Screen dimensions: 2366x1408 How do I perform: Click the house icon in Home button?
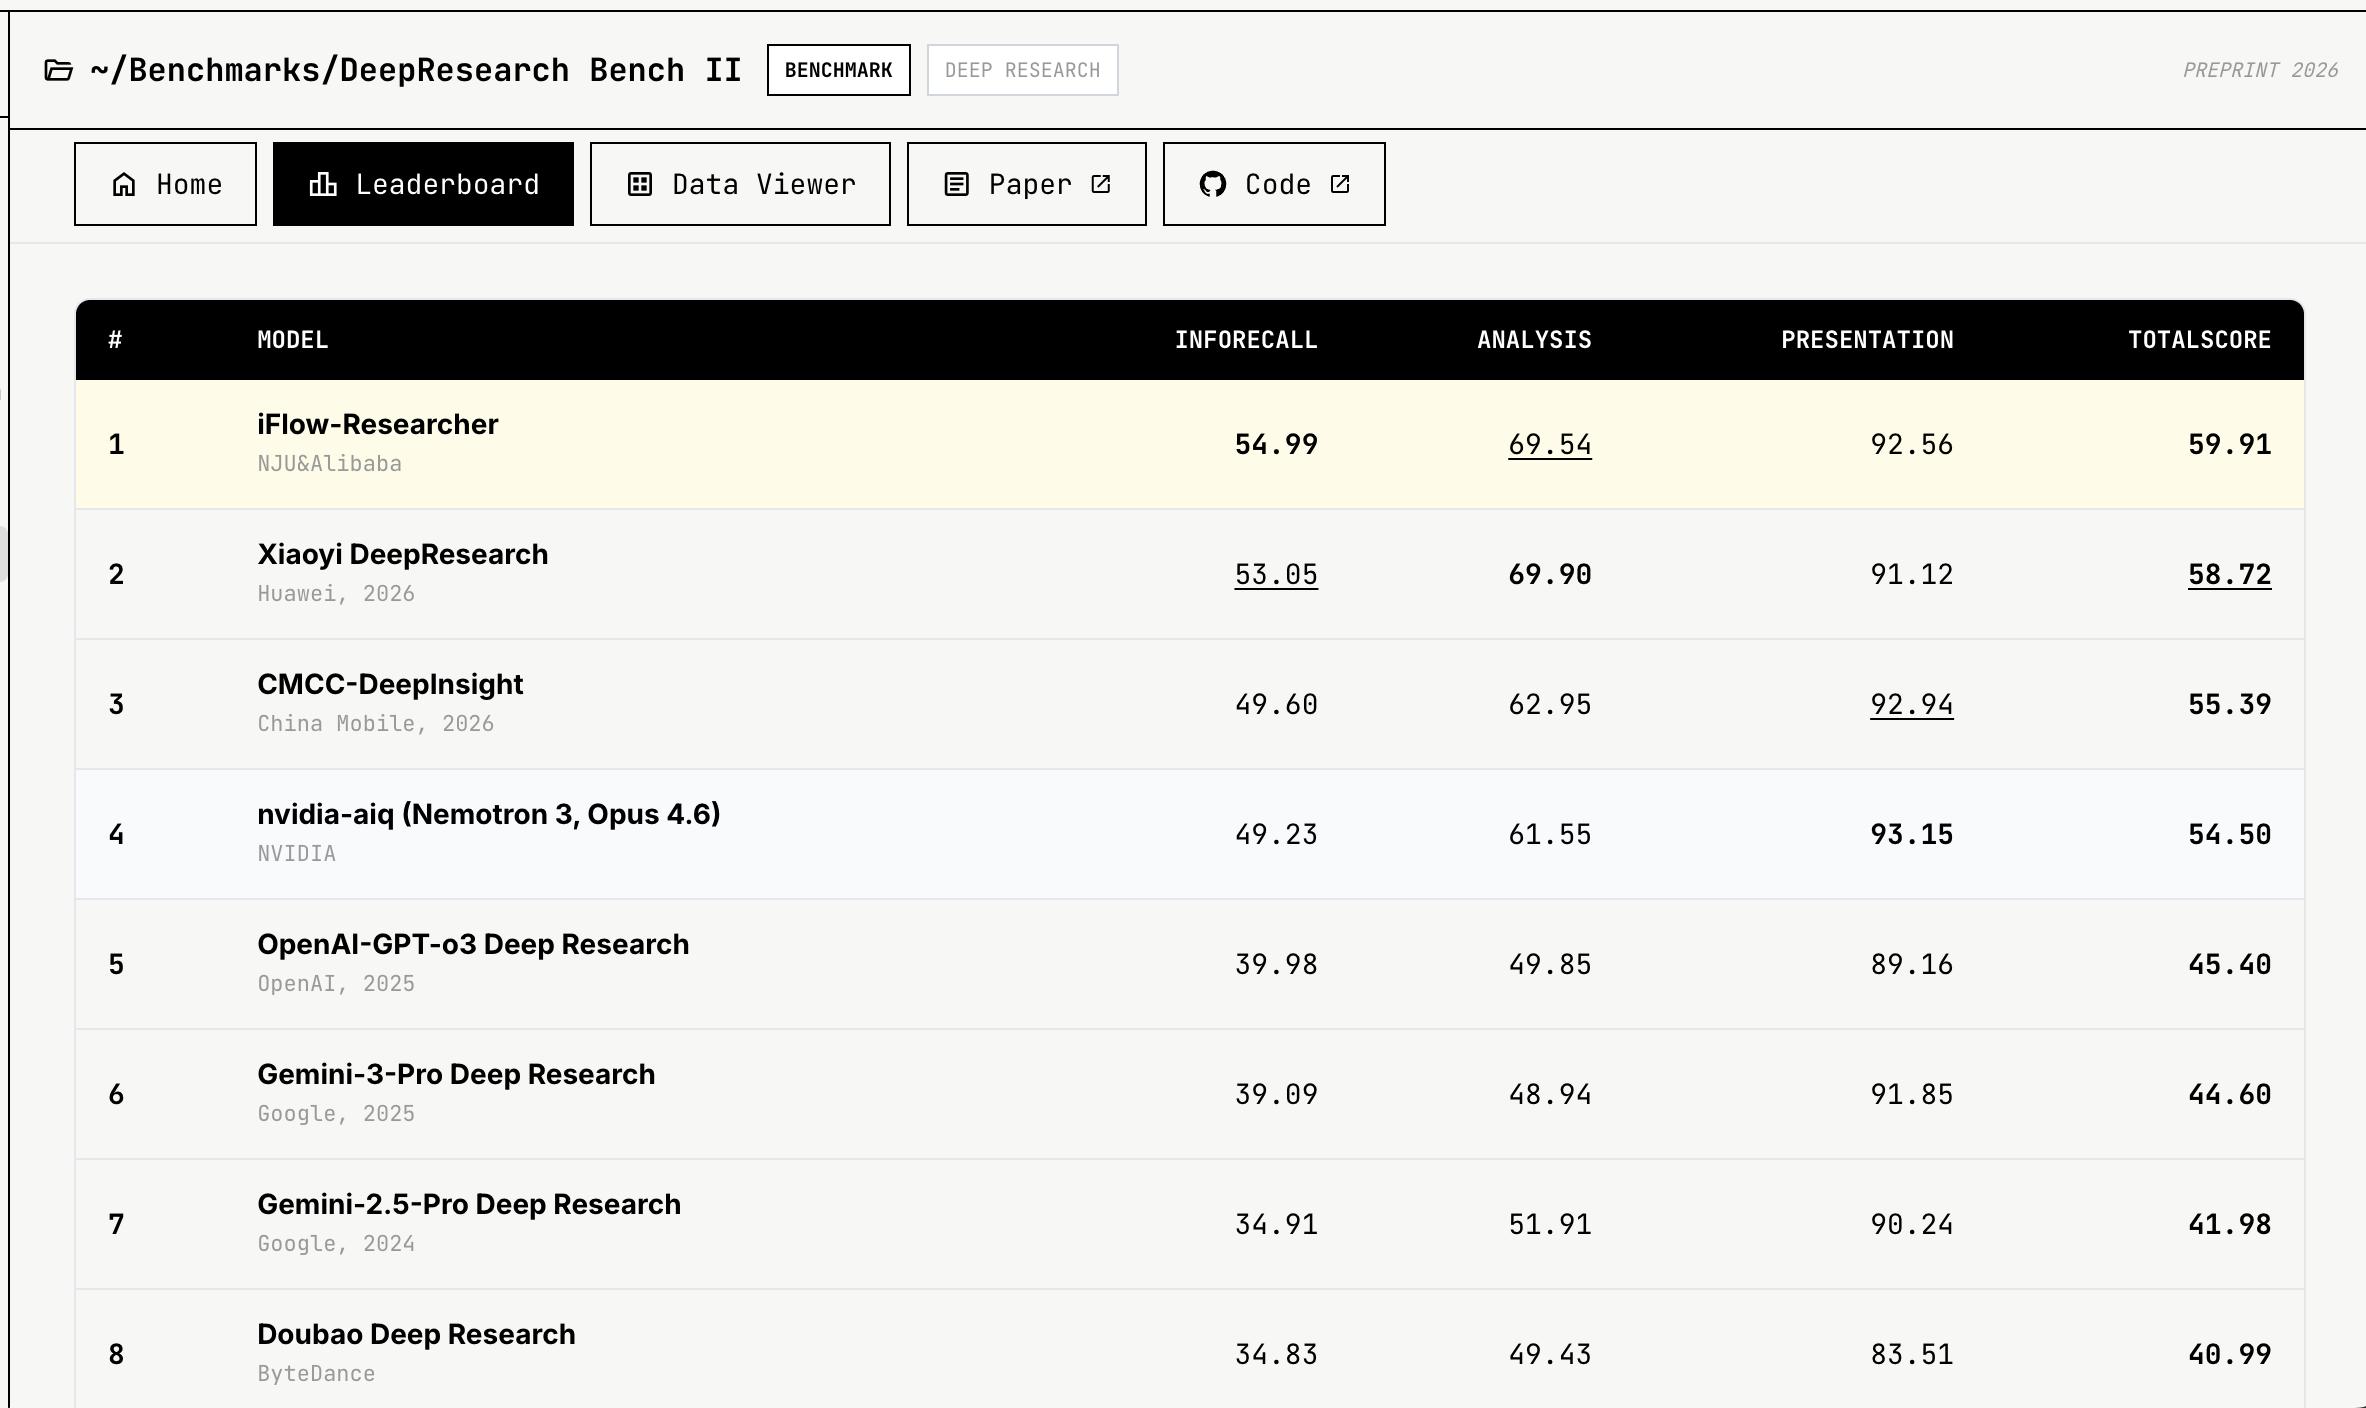pyautogui.click(x=124, y=184)
